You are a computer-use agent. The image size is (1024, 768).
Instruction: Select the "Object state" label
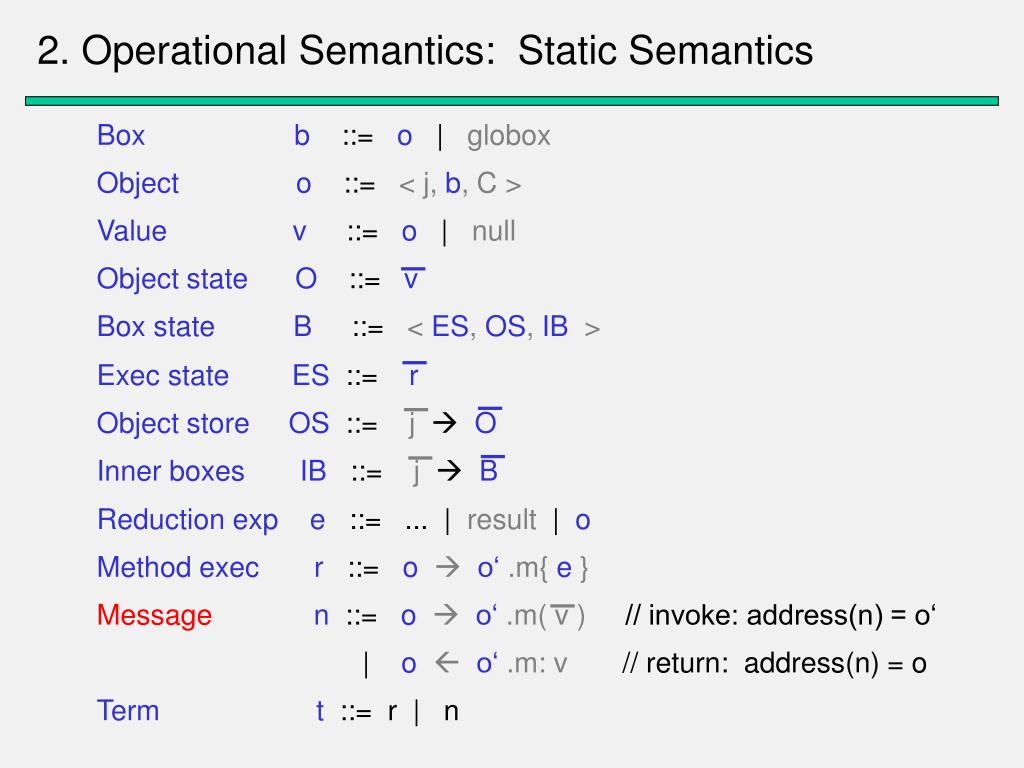click(x=172, y=279)
